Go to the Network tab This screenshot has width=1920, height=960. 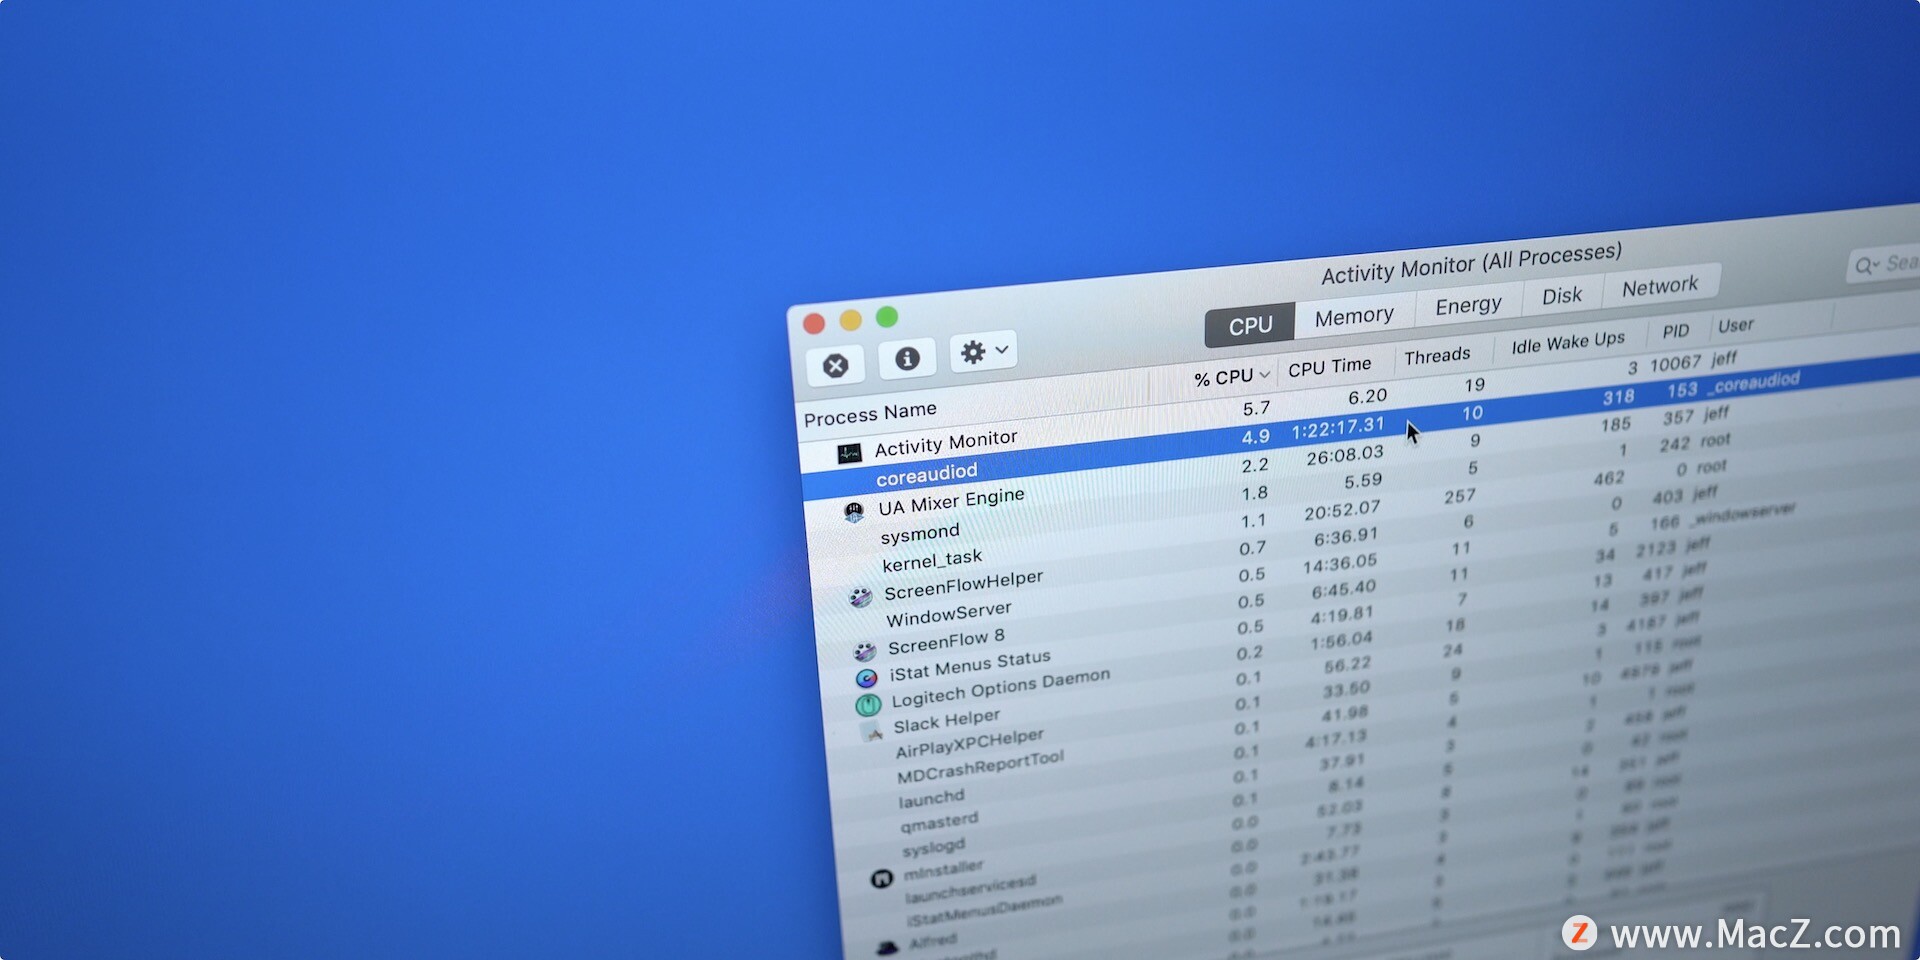coord(1660,286)
